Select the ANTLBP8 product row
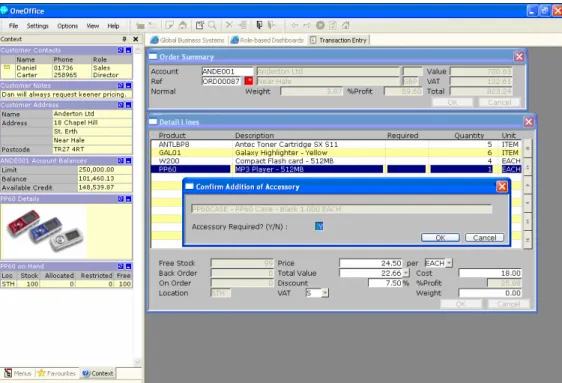This screenshot has width=562, height=383. [336, 144]
